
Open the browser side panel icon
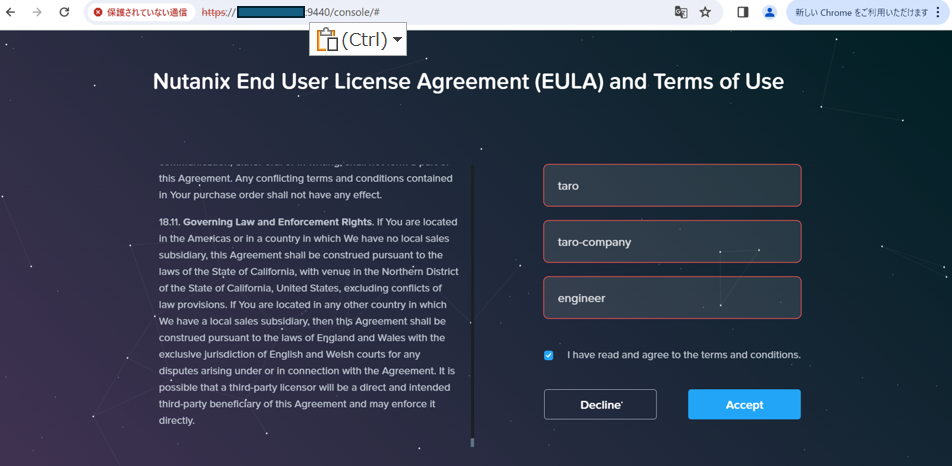tap(743, 12)
